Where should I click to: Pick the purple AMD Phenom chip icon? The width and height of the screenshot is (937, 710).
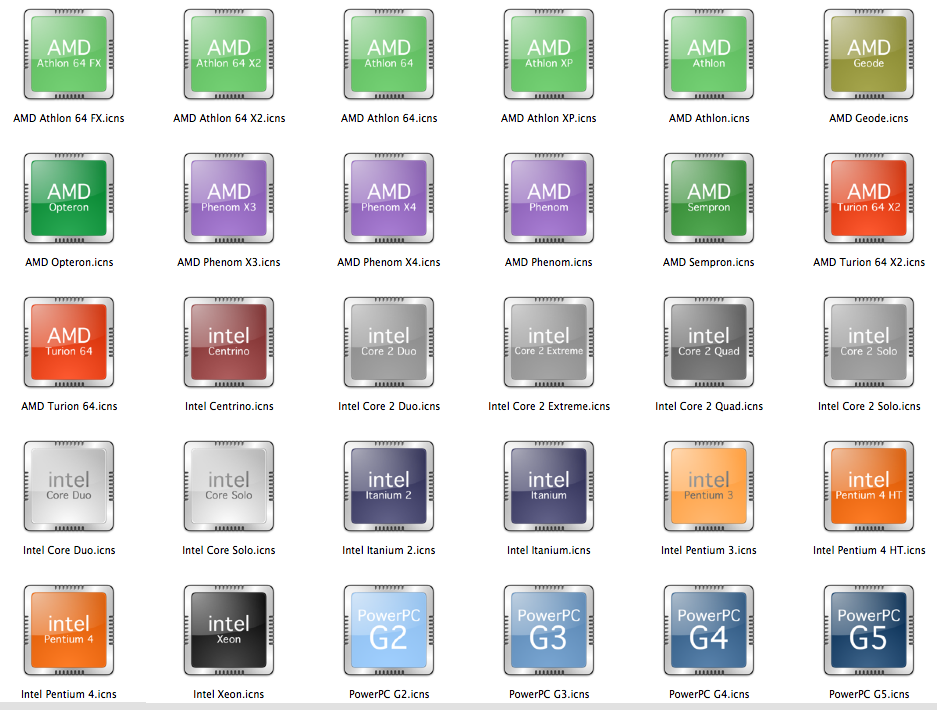pos(549,198)
